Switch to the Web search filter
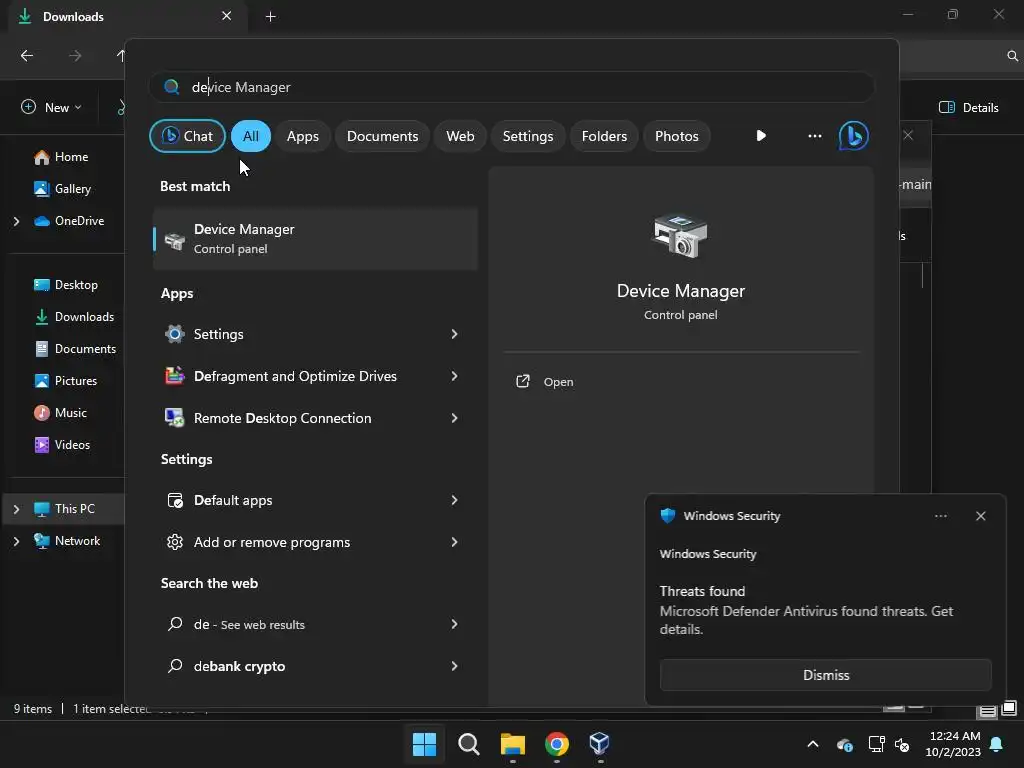 (460, 136)
